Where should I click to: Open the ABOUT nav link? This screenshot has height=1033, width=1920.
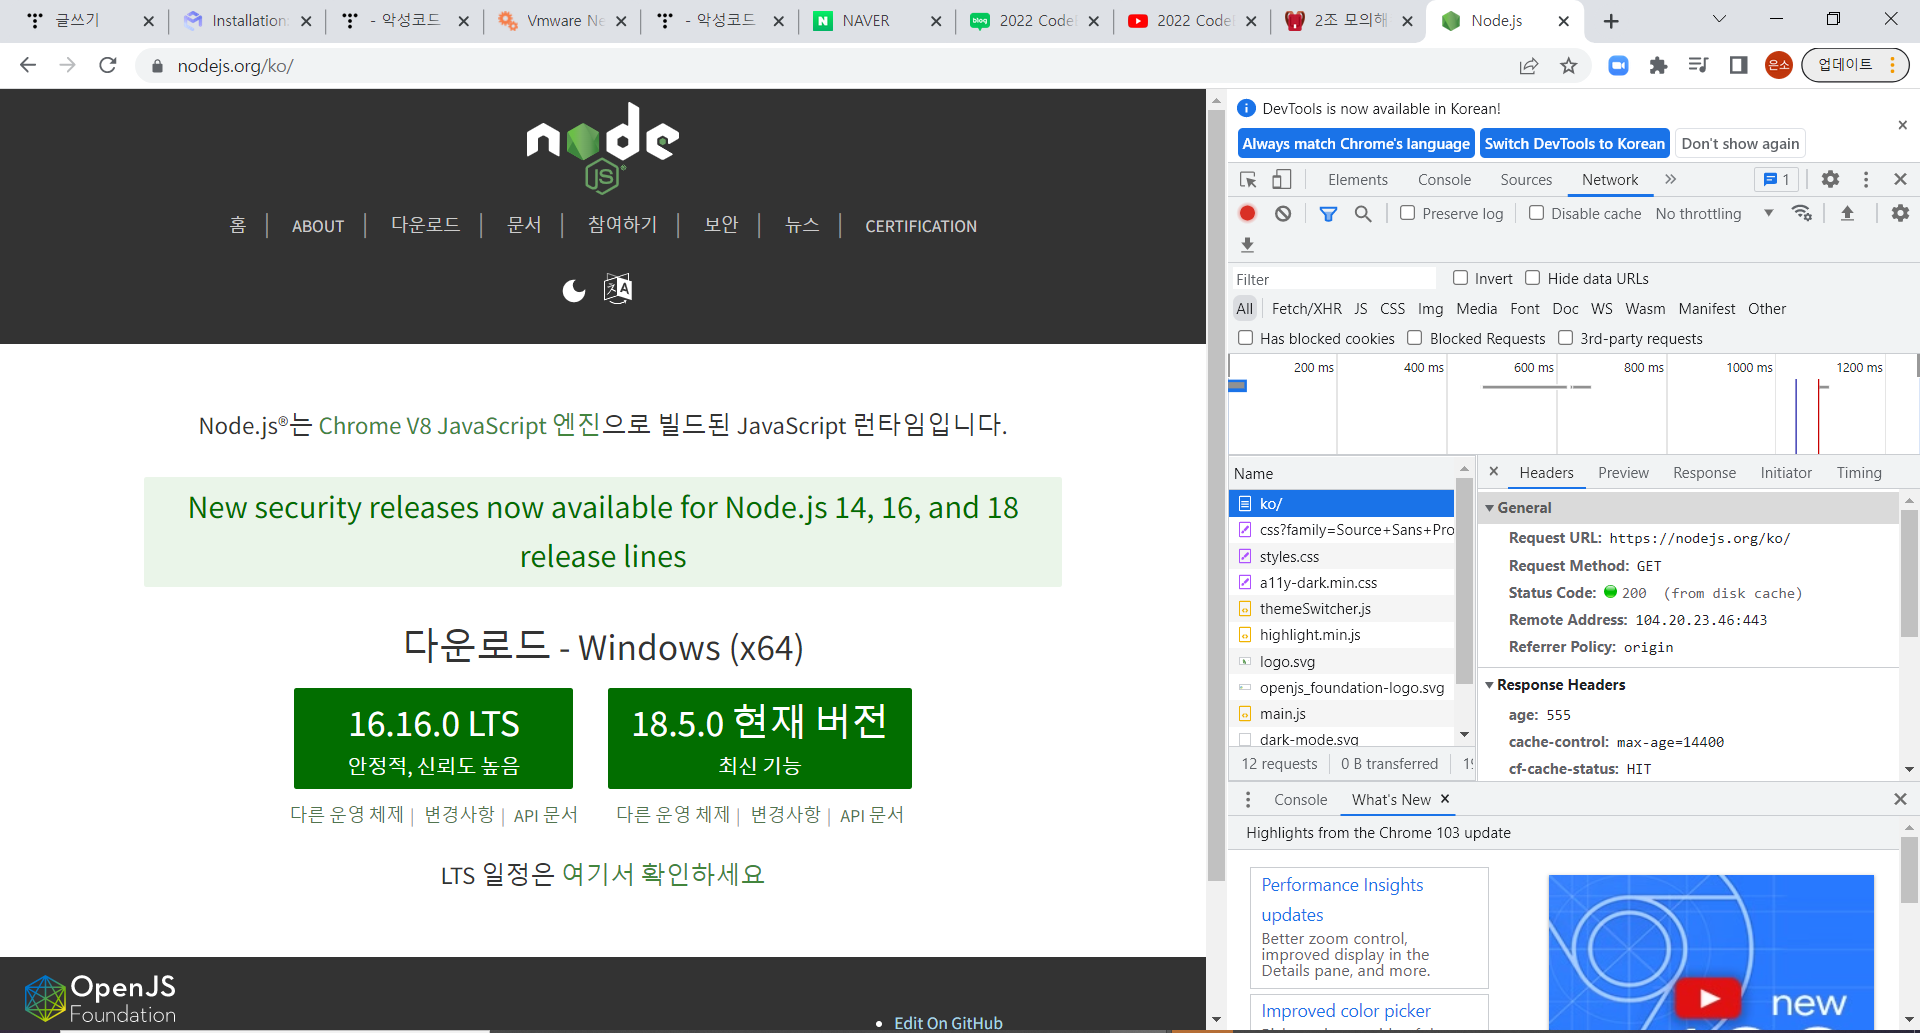[x=318, y=227]
